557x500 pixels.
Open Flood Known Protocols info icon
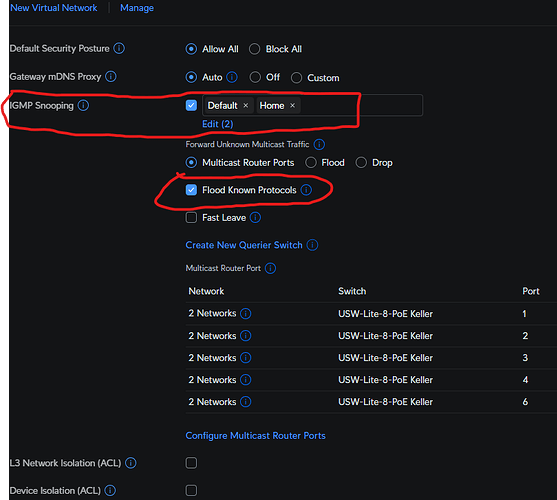coord(306,190)
